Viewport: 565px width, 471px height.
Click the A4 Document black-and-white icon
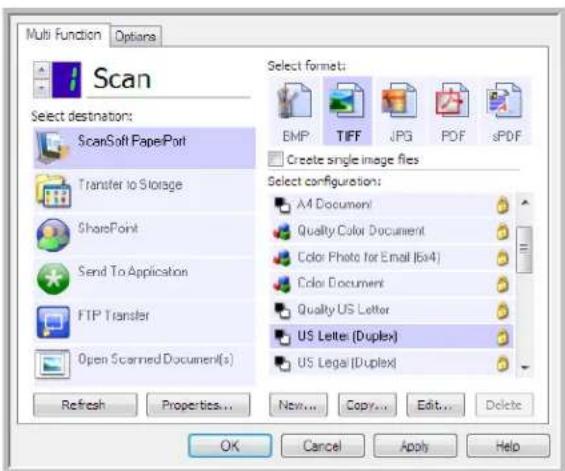click(282, 205)
